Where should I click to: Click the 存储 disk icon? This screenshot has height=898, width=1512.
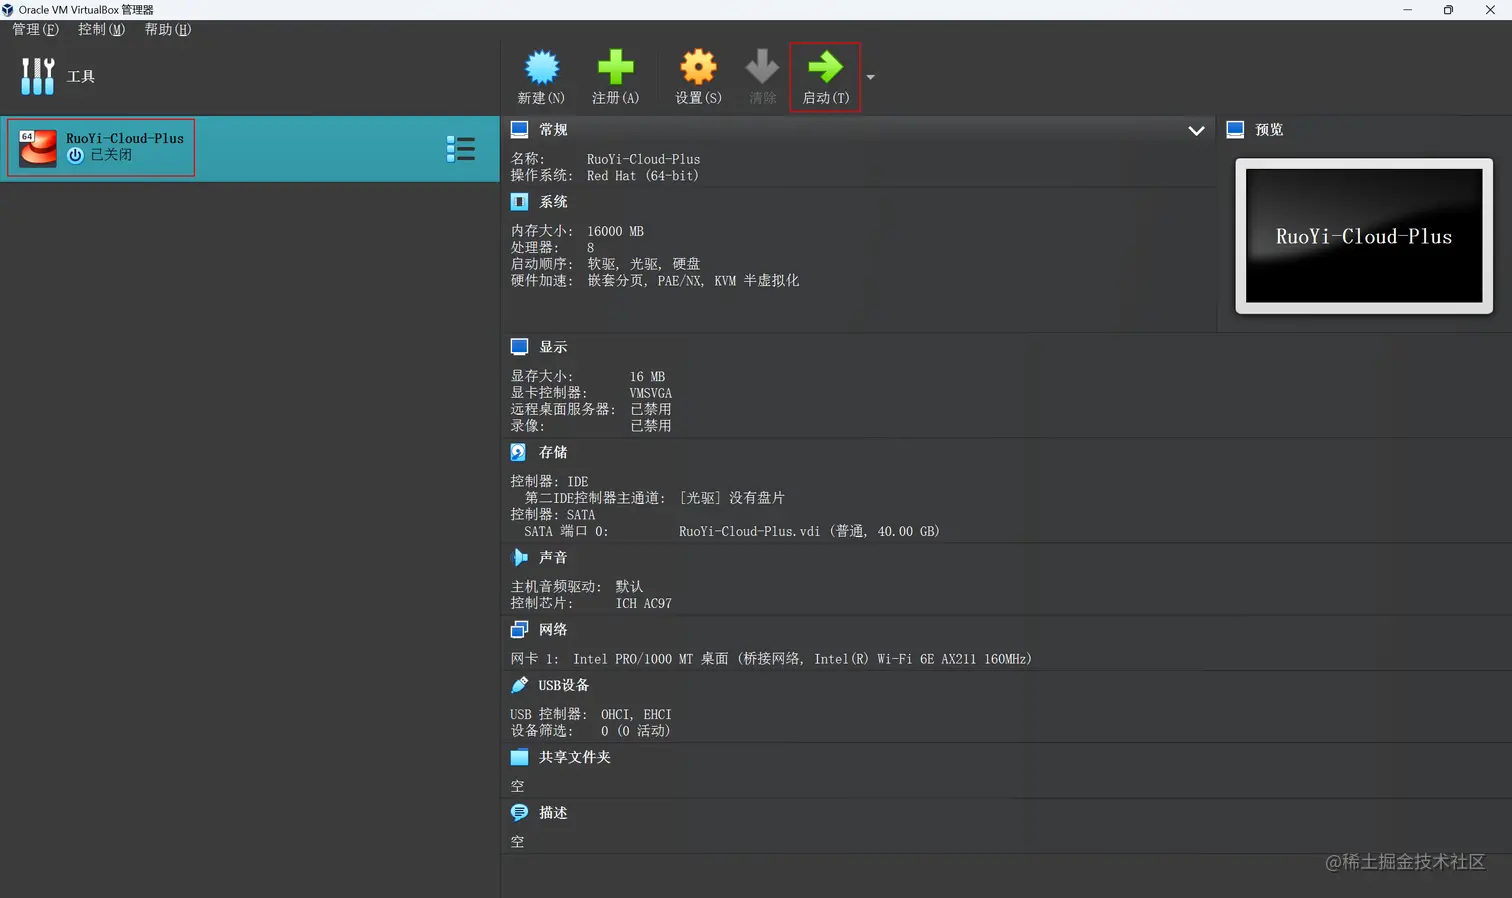519,452
